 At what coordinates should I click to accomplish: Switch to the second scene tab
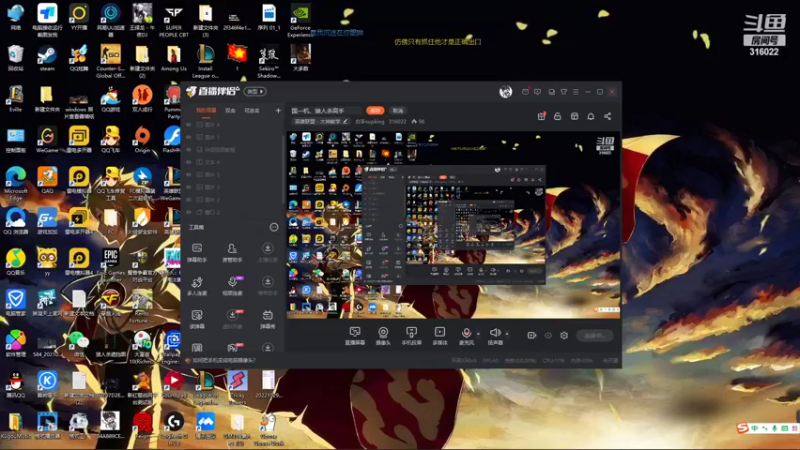(231, 111)
